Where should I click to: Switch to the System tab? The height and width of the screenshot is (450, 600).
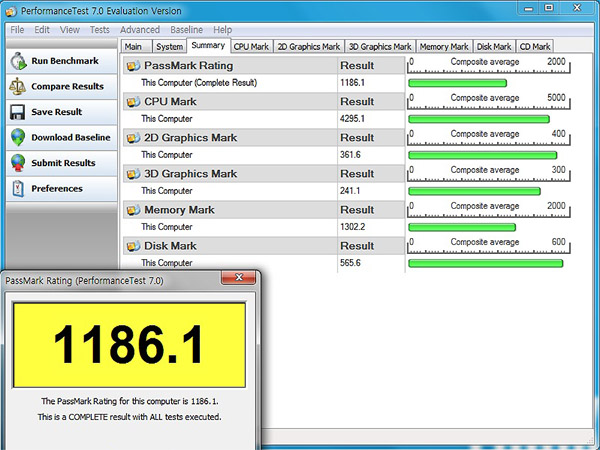point(169,46)
